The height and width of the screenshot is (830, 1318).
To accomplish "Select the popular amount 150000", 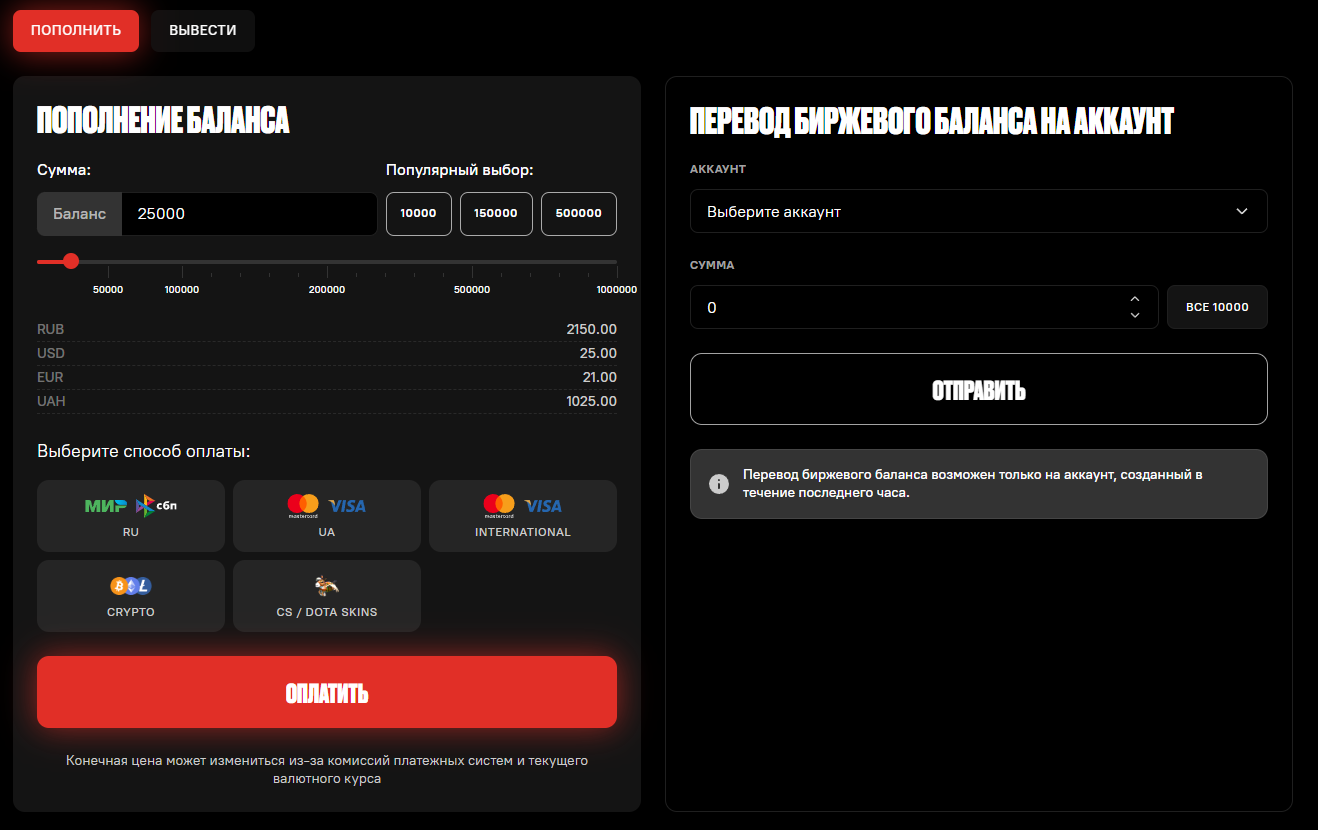I will pos(496,214).
